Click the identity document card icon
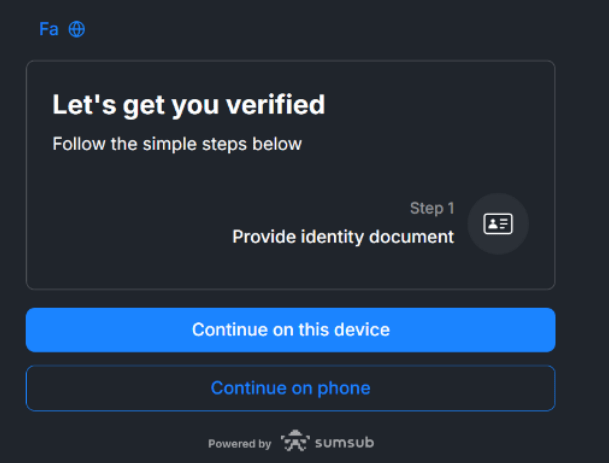This screenshot has height=463, width=609. (498, 224)
